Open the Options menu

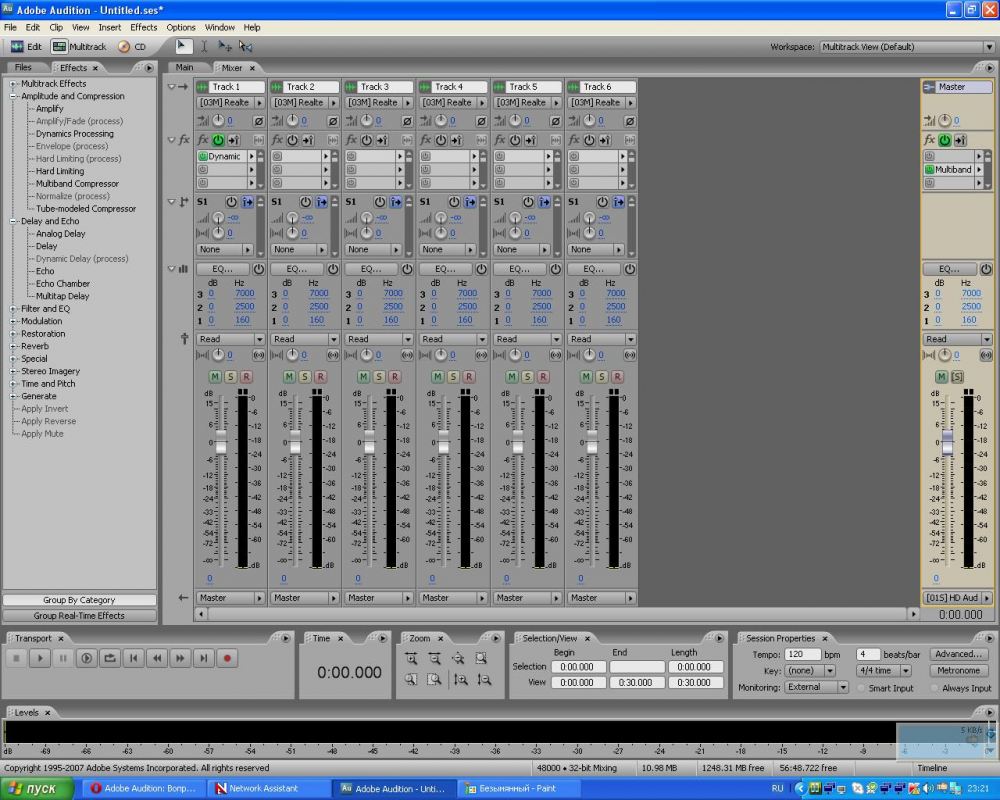point(181,27)
